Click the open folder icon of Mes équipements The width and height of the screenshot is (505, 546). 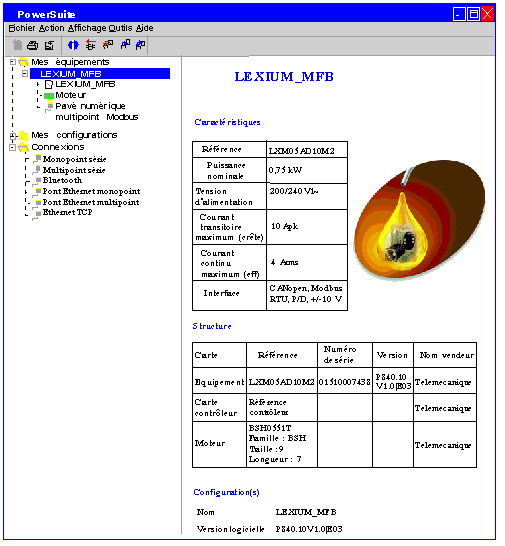[23, 62]
